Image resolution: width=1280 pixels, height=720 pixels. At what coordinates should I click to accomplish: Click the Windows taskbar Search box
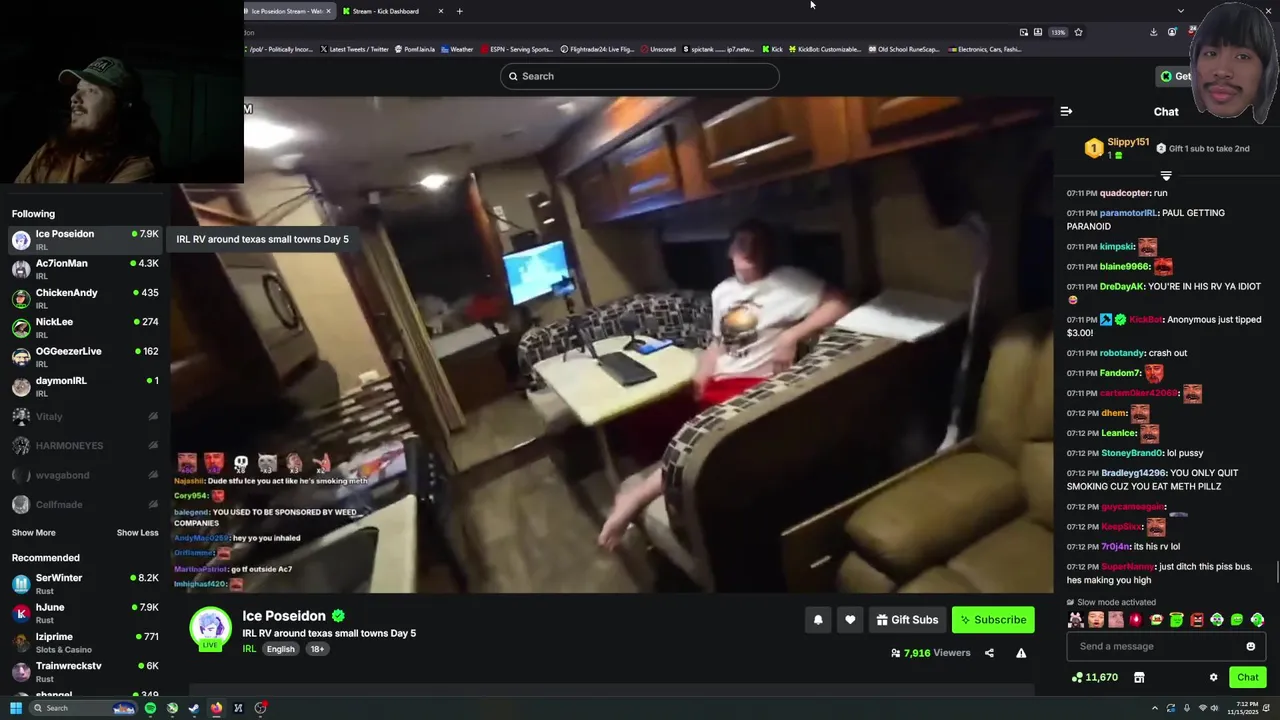85,708
